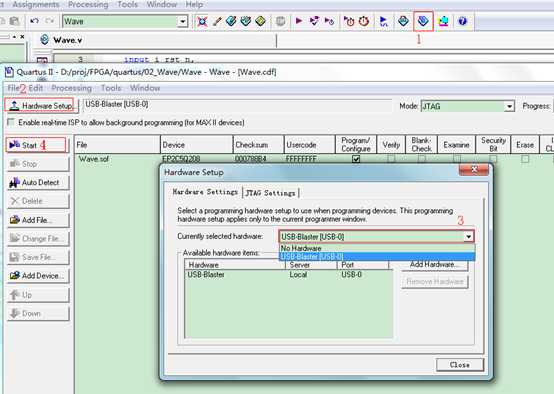The image size is (554, 394).
Task: Click the yellow chip floorplan toolbar icon
Action: [x=261, y=21]
